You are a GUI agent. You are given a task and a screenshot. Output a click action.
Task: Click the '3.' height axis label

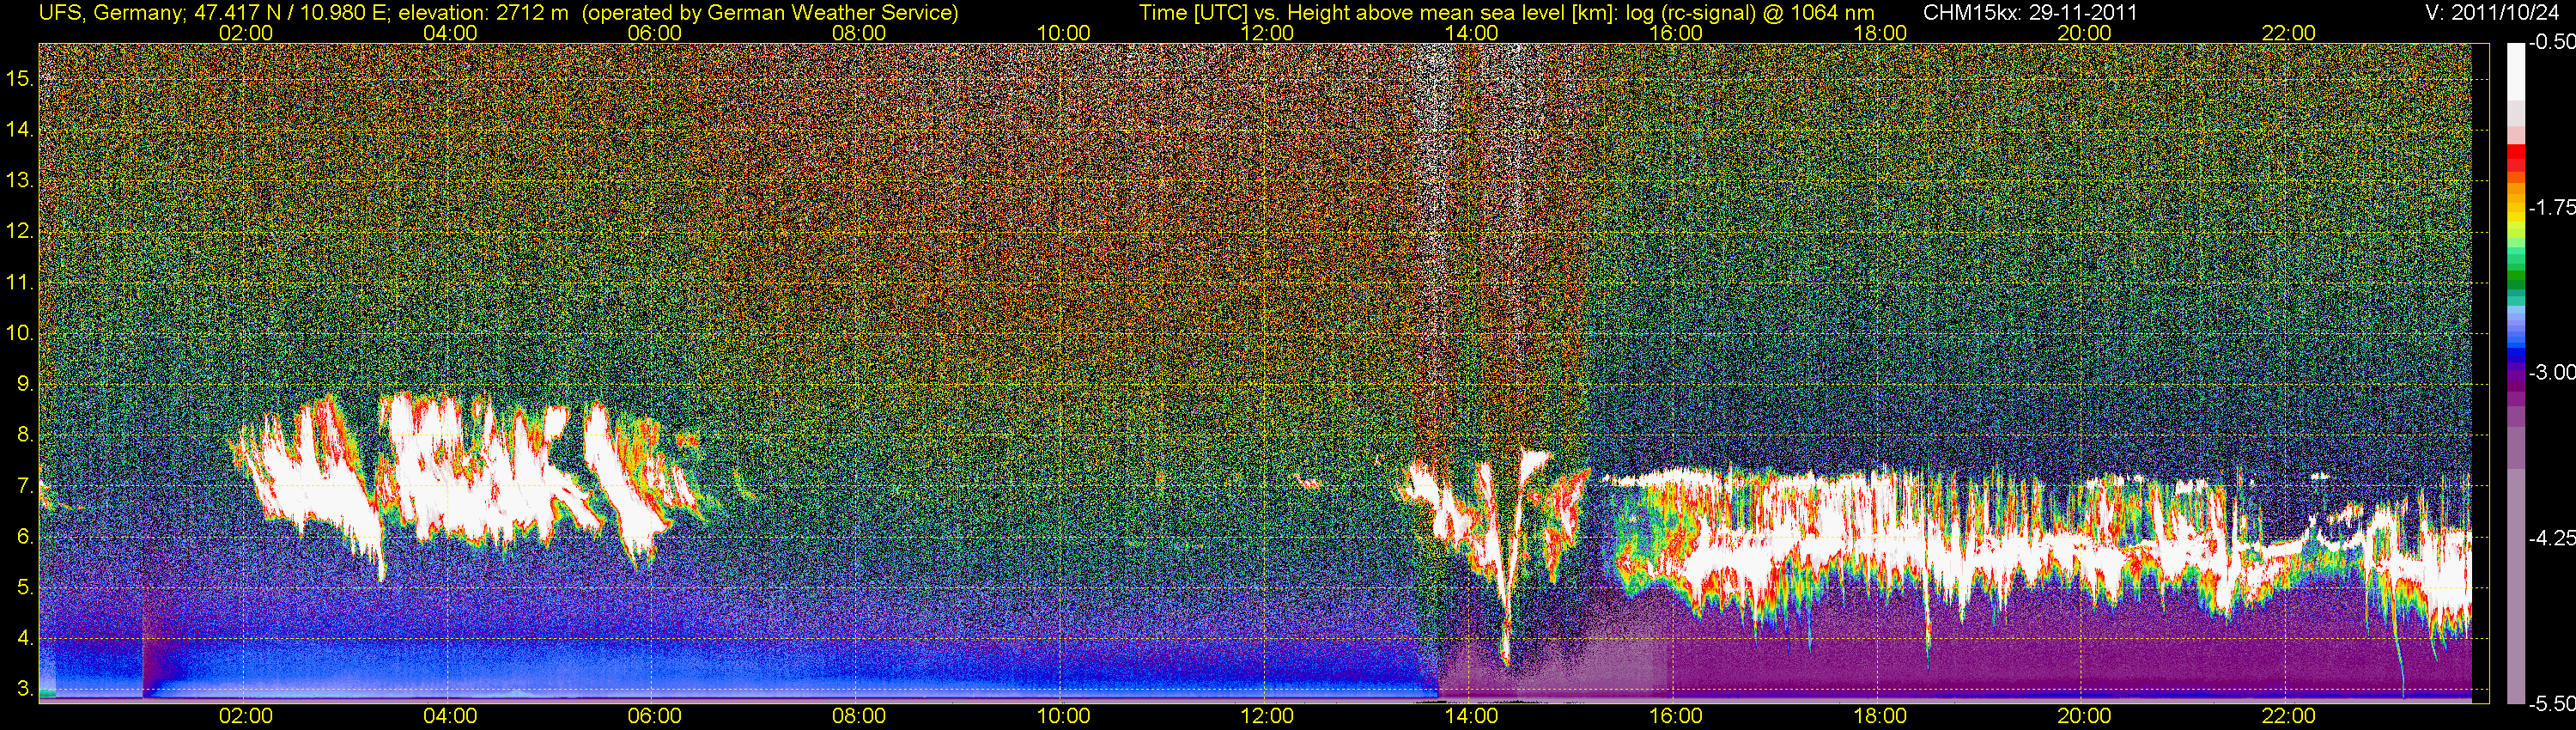click(x=25, y=690)
